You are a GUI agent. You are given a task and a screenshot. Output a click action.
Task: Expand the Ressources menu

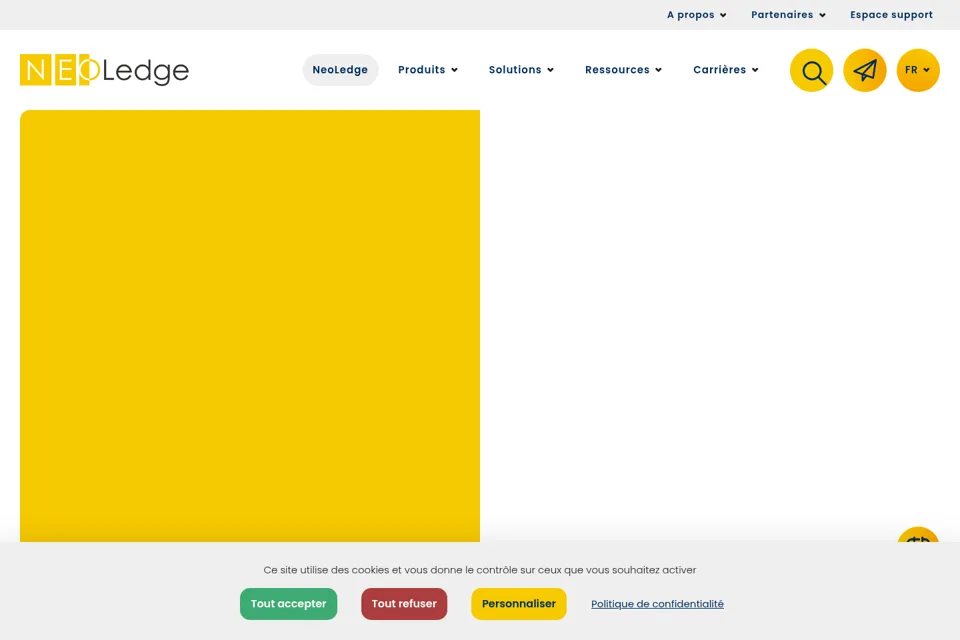pos(623,70)
